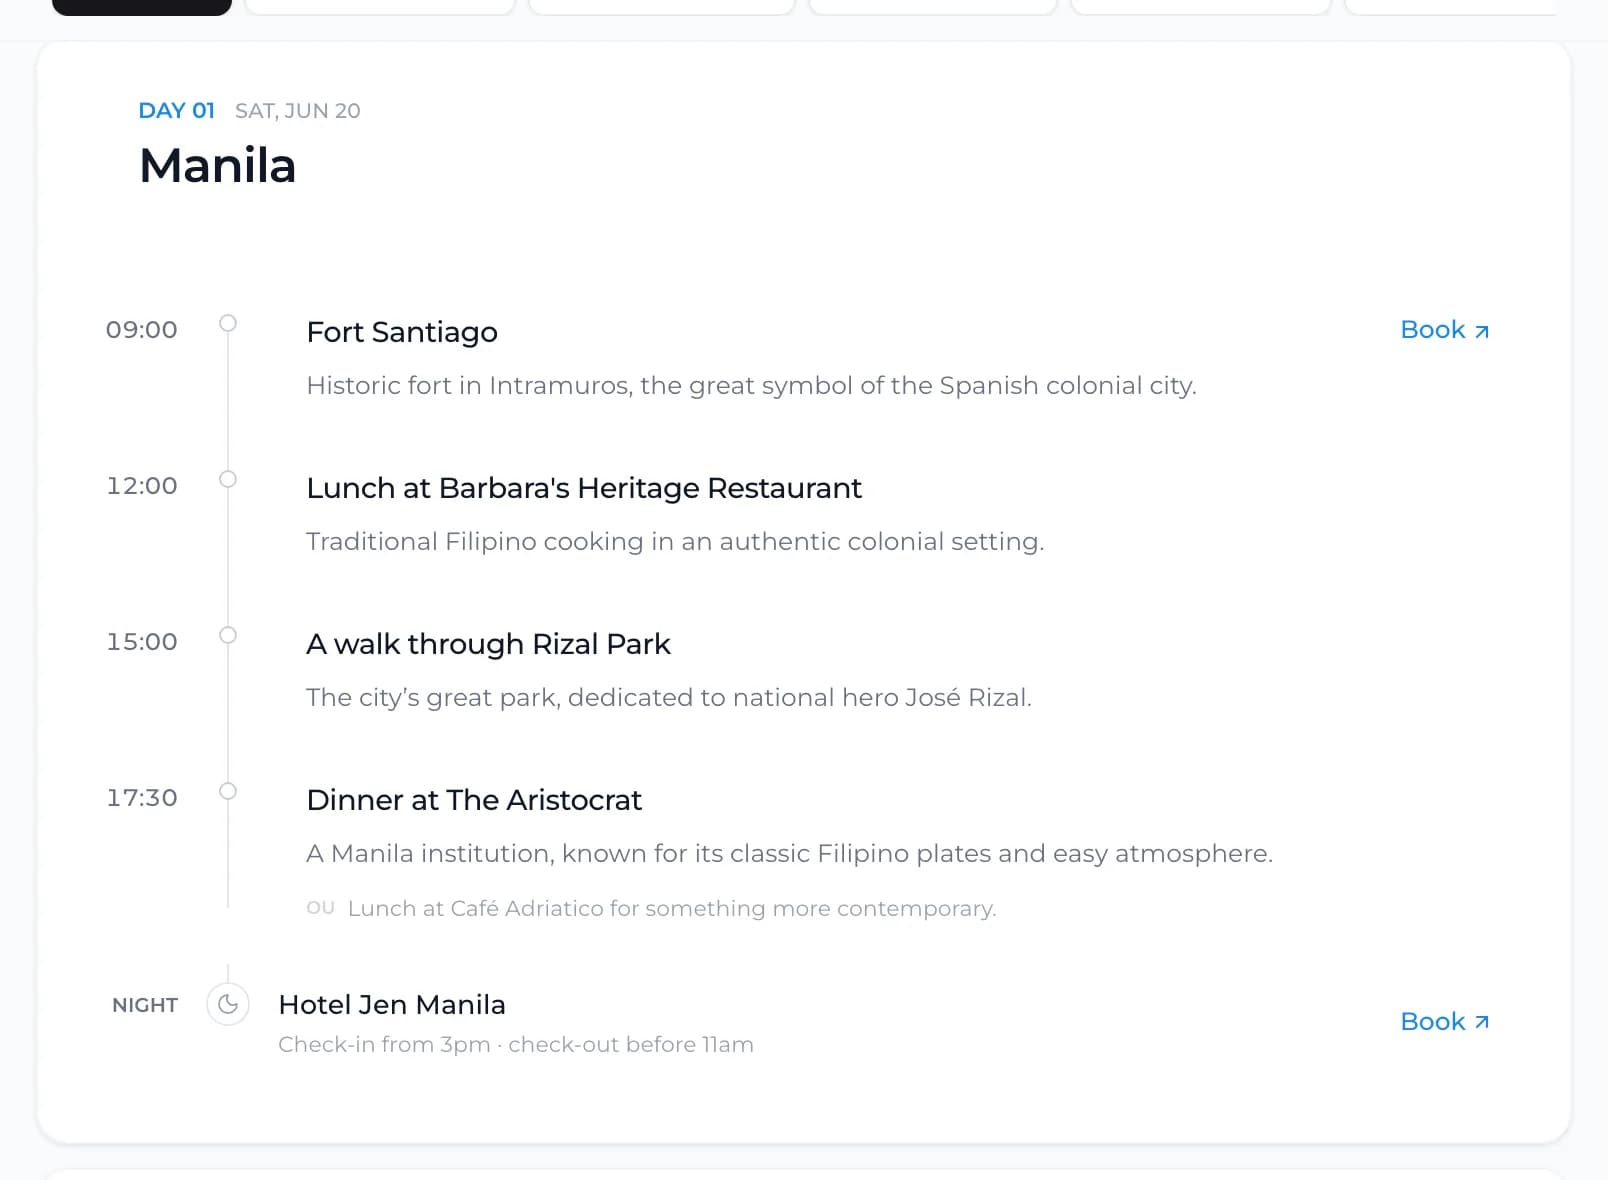Select the 17:30 timeline marker circle

228,791
